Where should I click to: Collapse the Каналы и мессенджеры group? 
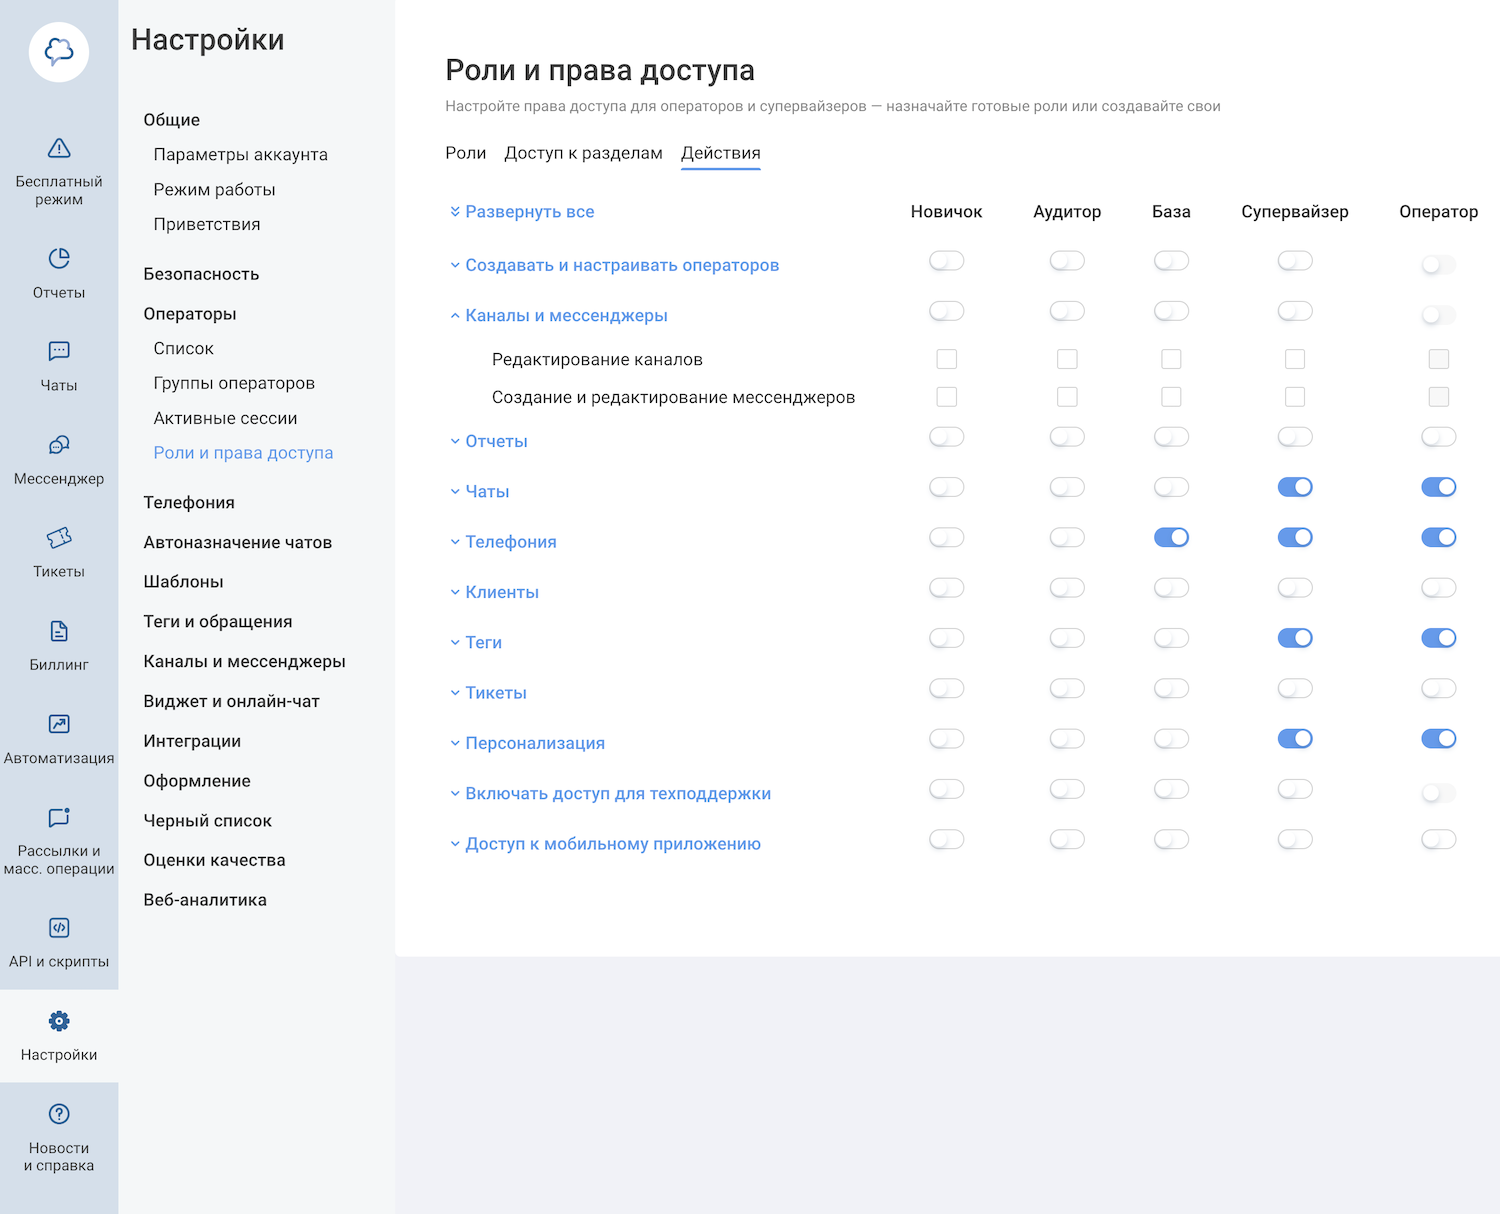[x=566, y=316]
